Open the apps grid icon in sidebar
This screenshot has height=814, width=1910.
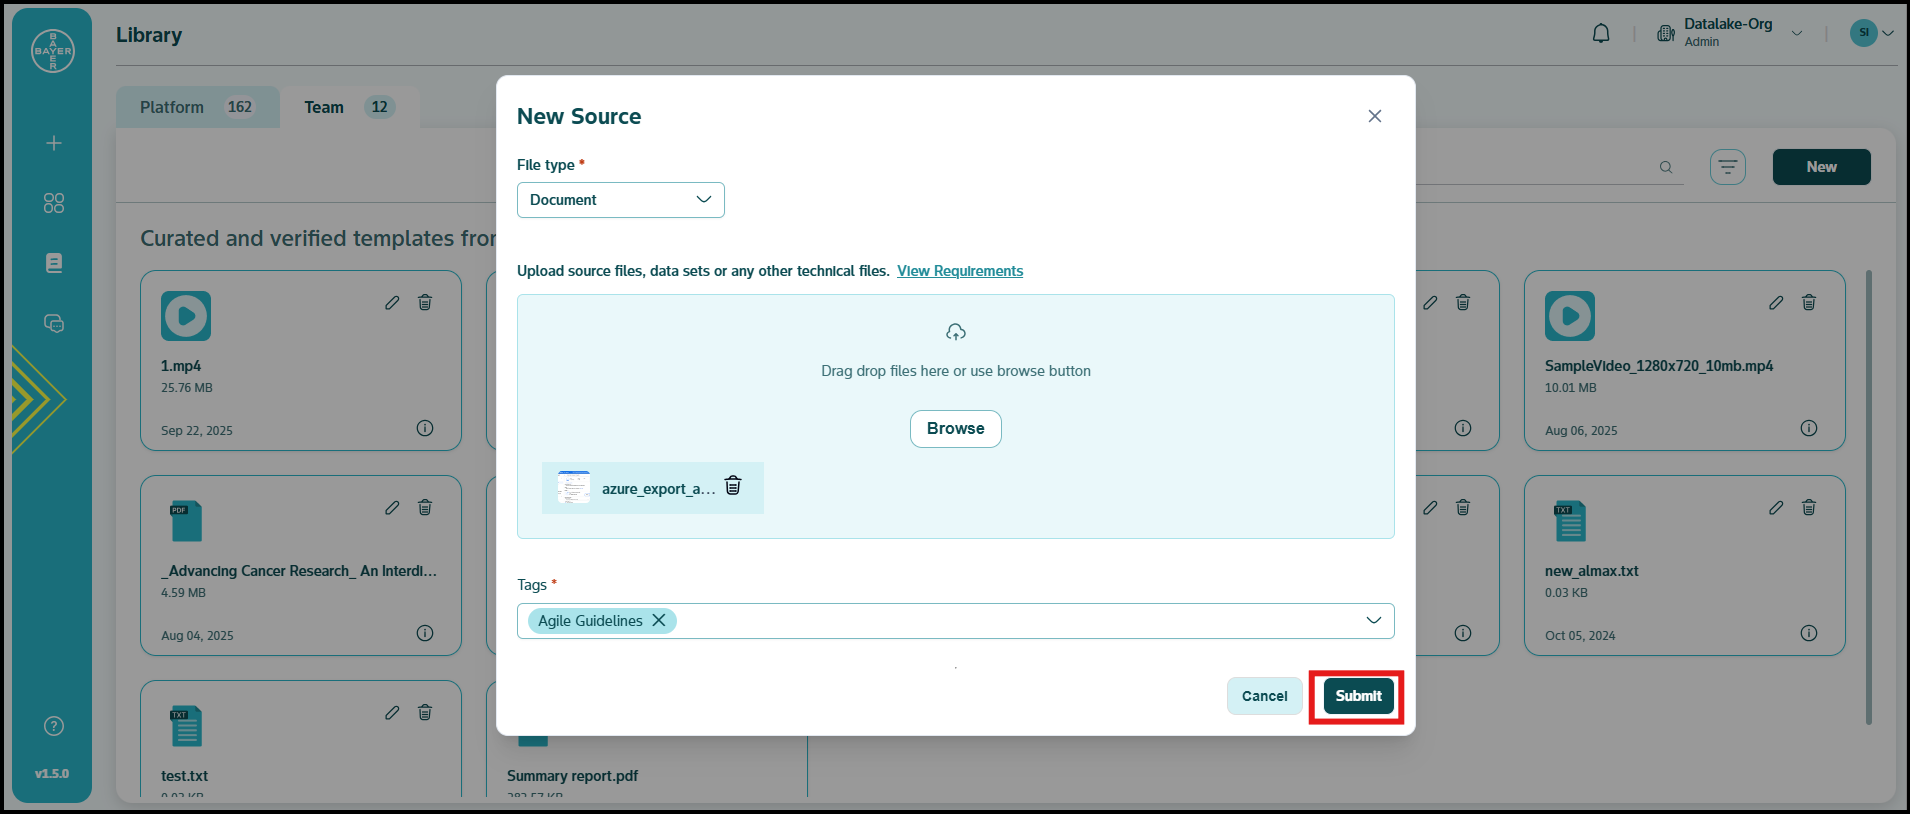pyautogui.click(x=54, y=203)
